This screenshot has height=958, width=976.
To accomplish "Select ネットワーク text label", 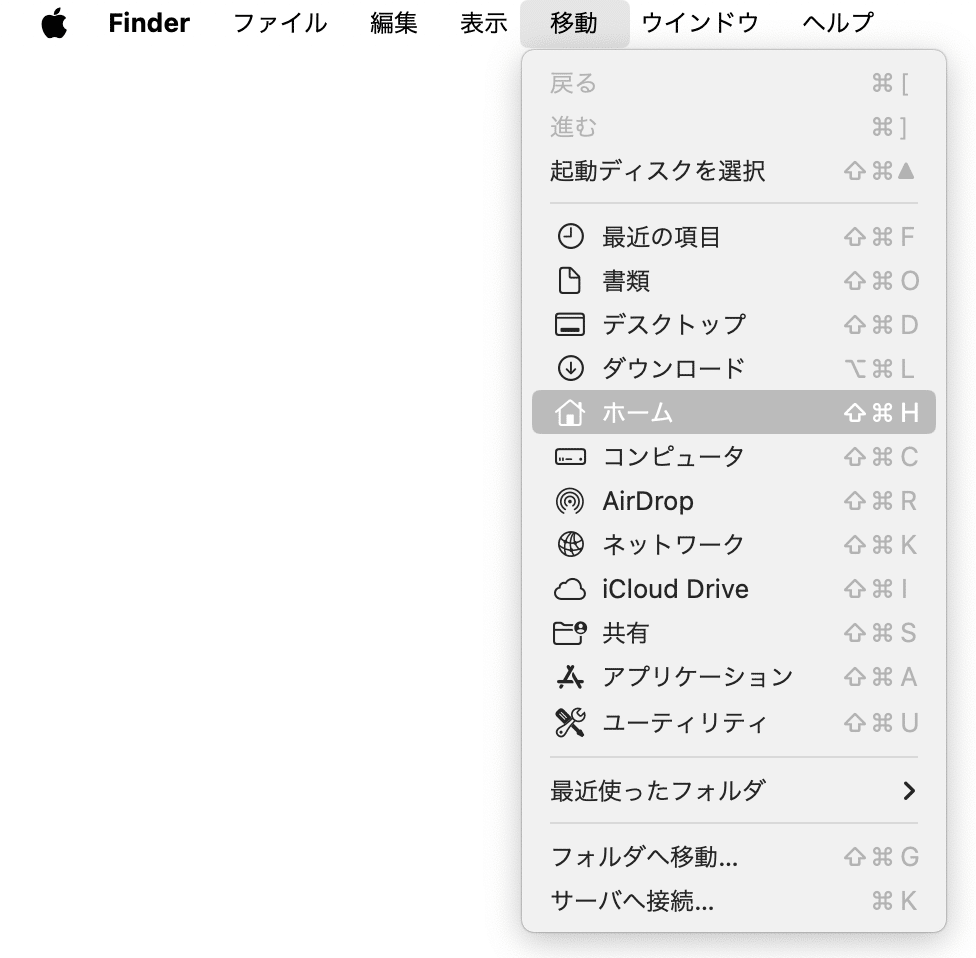I will pos(673,545).
